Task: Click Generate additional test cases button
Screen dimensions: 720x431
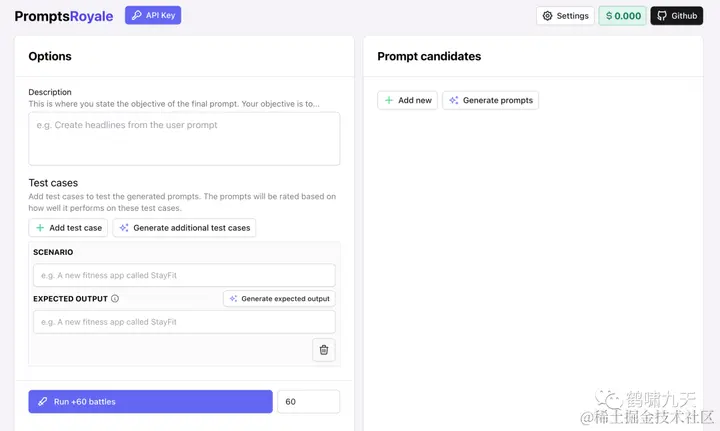Action: (x=184, y=228)
